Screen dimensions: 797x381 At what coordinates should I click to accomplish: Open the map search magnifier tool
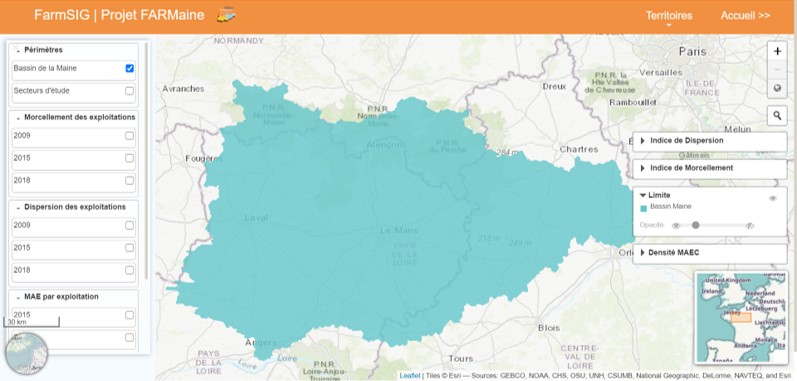pos(777,116)
